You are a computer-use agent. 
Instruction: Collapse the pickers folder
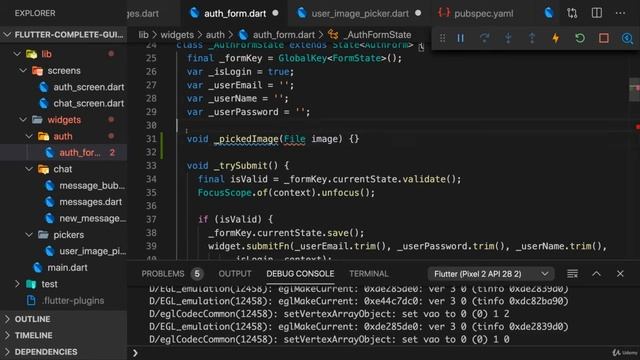(29, 235)
